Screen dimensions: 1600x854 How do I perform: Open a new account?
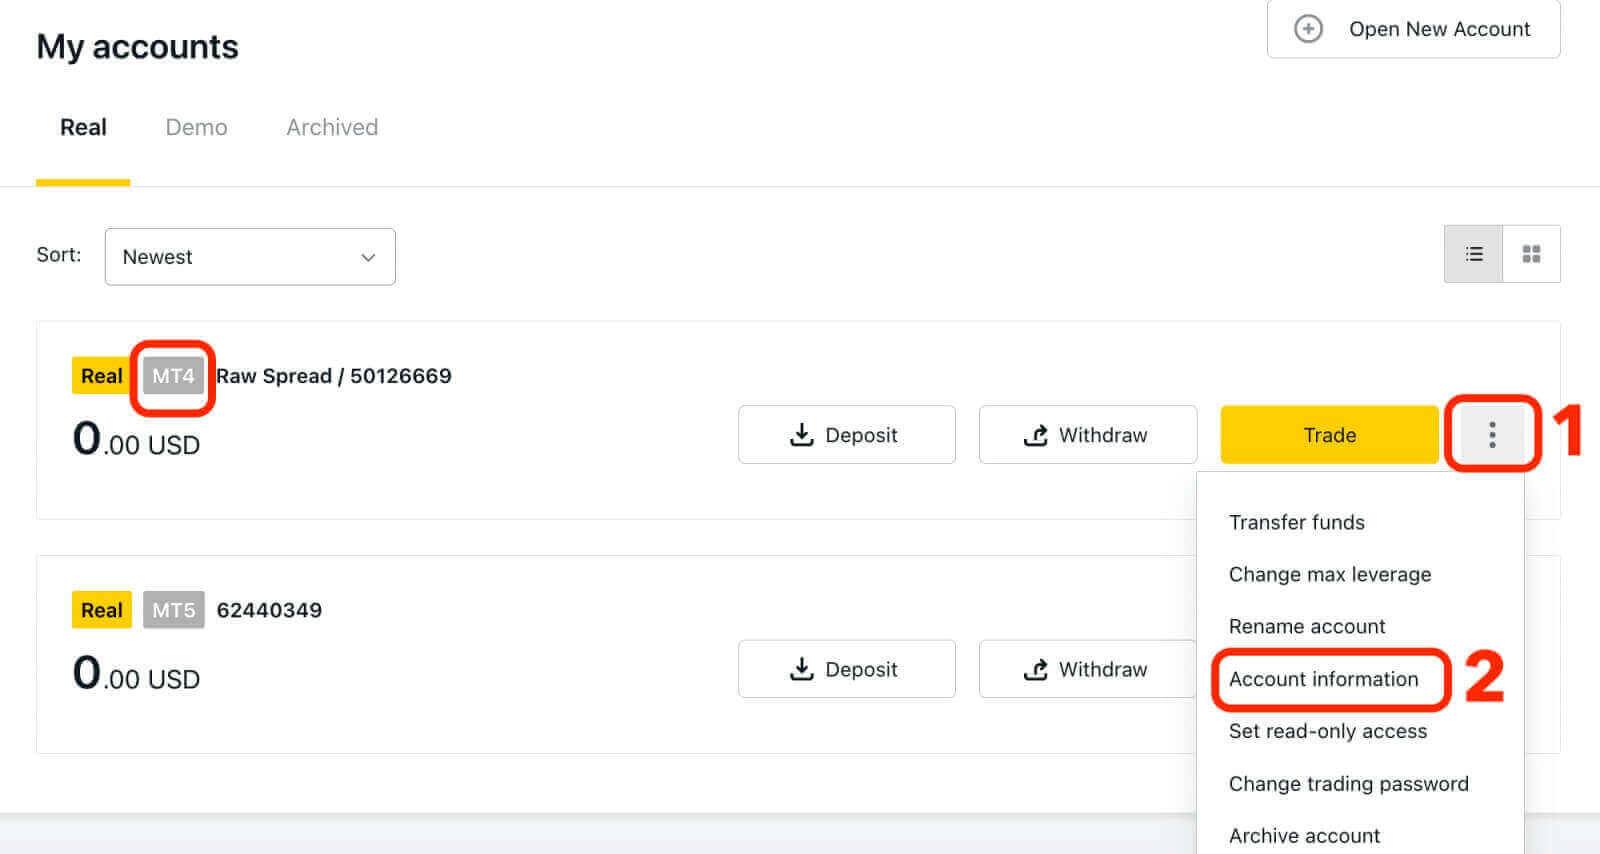1413,29
